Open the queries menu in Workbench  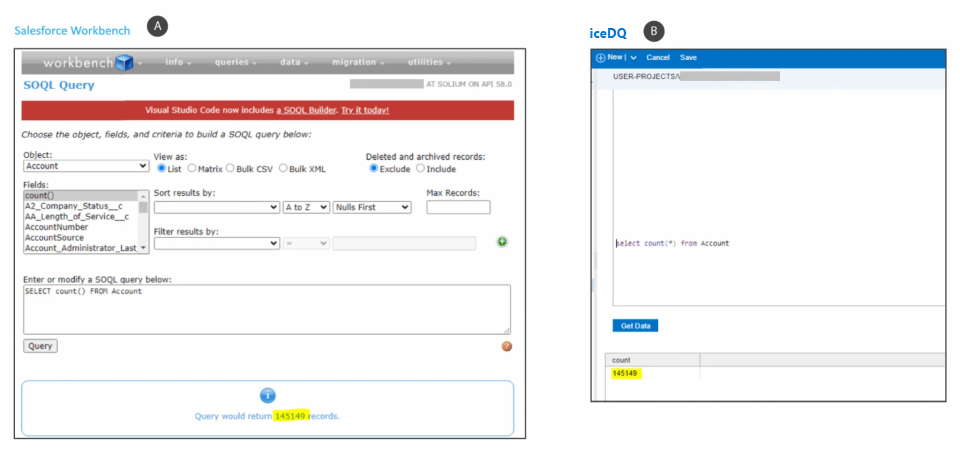[x=236, y=62]
